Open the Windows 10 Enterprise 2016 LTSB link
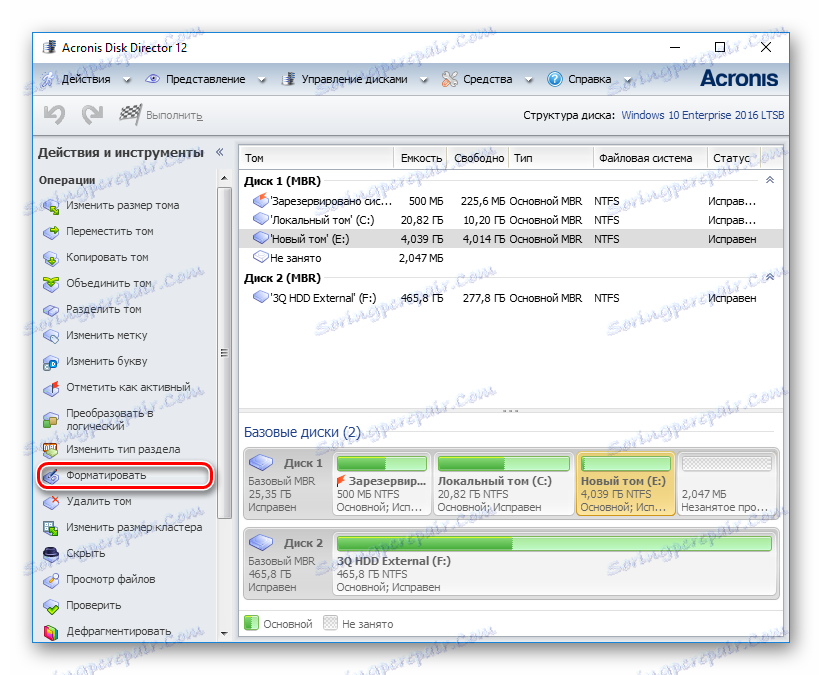This screenshot has height=675, width=822. pyautogui.click(x=702, y=115)
